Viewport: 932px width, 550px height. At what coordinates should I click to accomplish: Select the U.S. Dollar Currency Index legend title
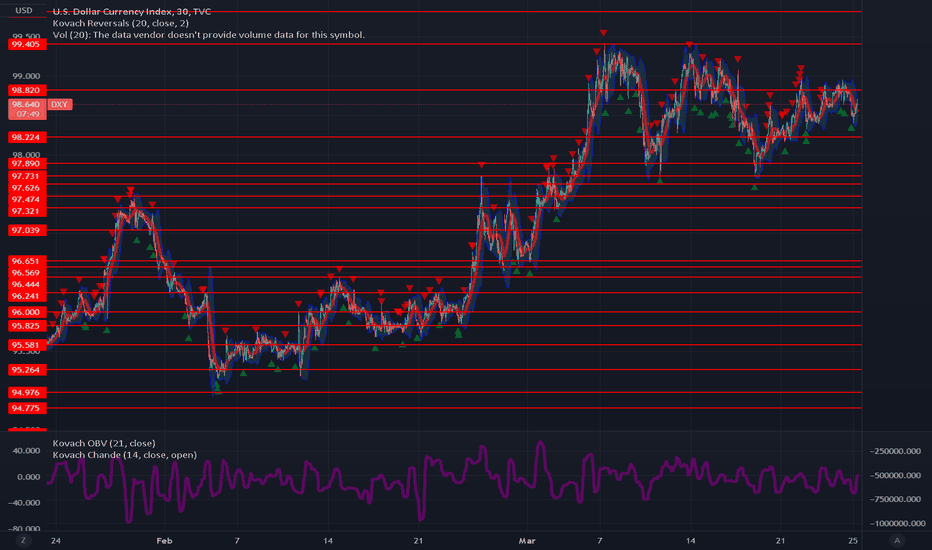click(x=132, y=11)
